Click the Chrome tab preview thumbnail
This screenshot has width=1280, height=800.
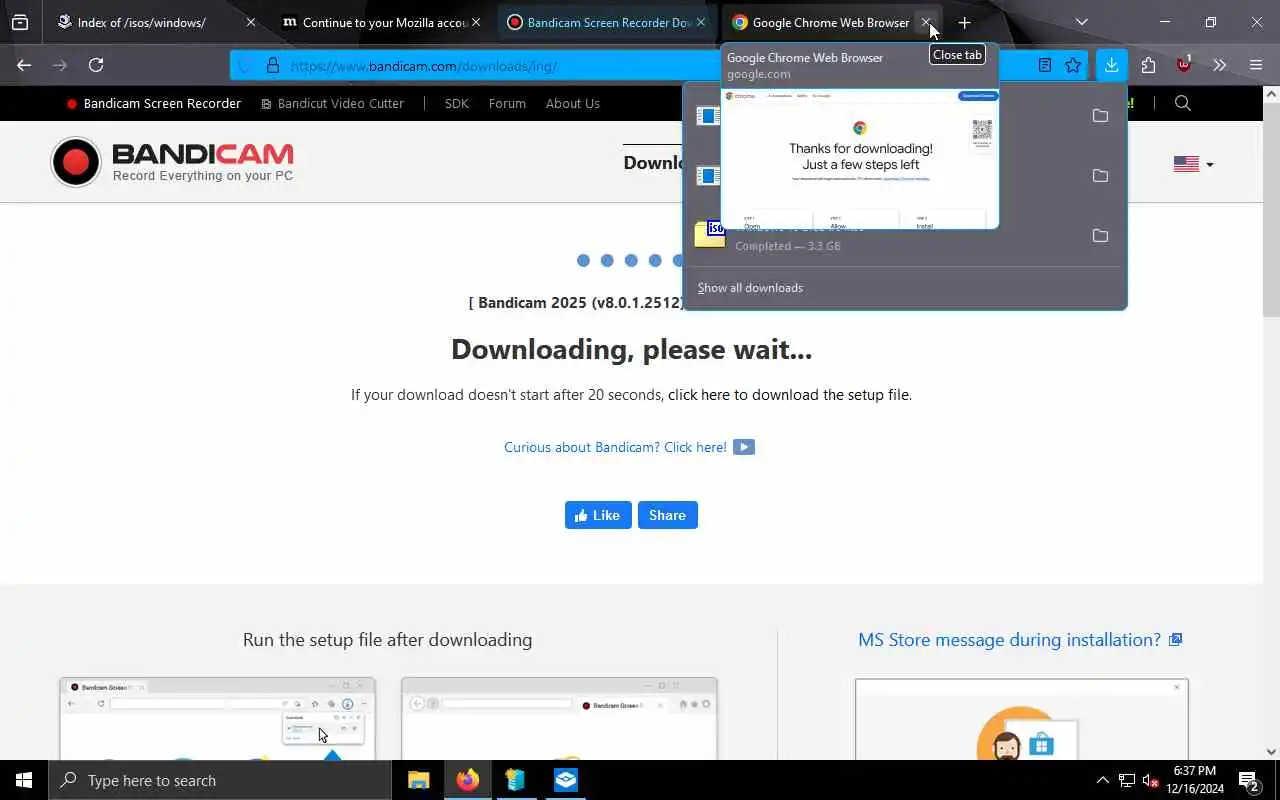[859, 158]
